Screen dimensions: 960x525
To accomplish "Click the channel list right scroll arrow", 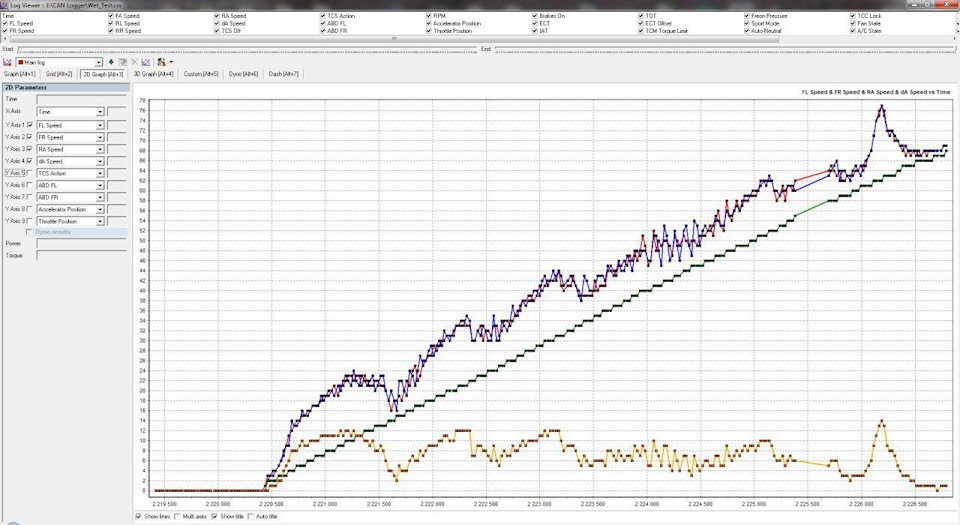I will 955,39.
